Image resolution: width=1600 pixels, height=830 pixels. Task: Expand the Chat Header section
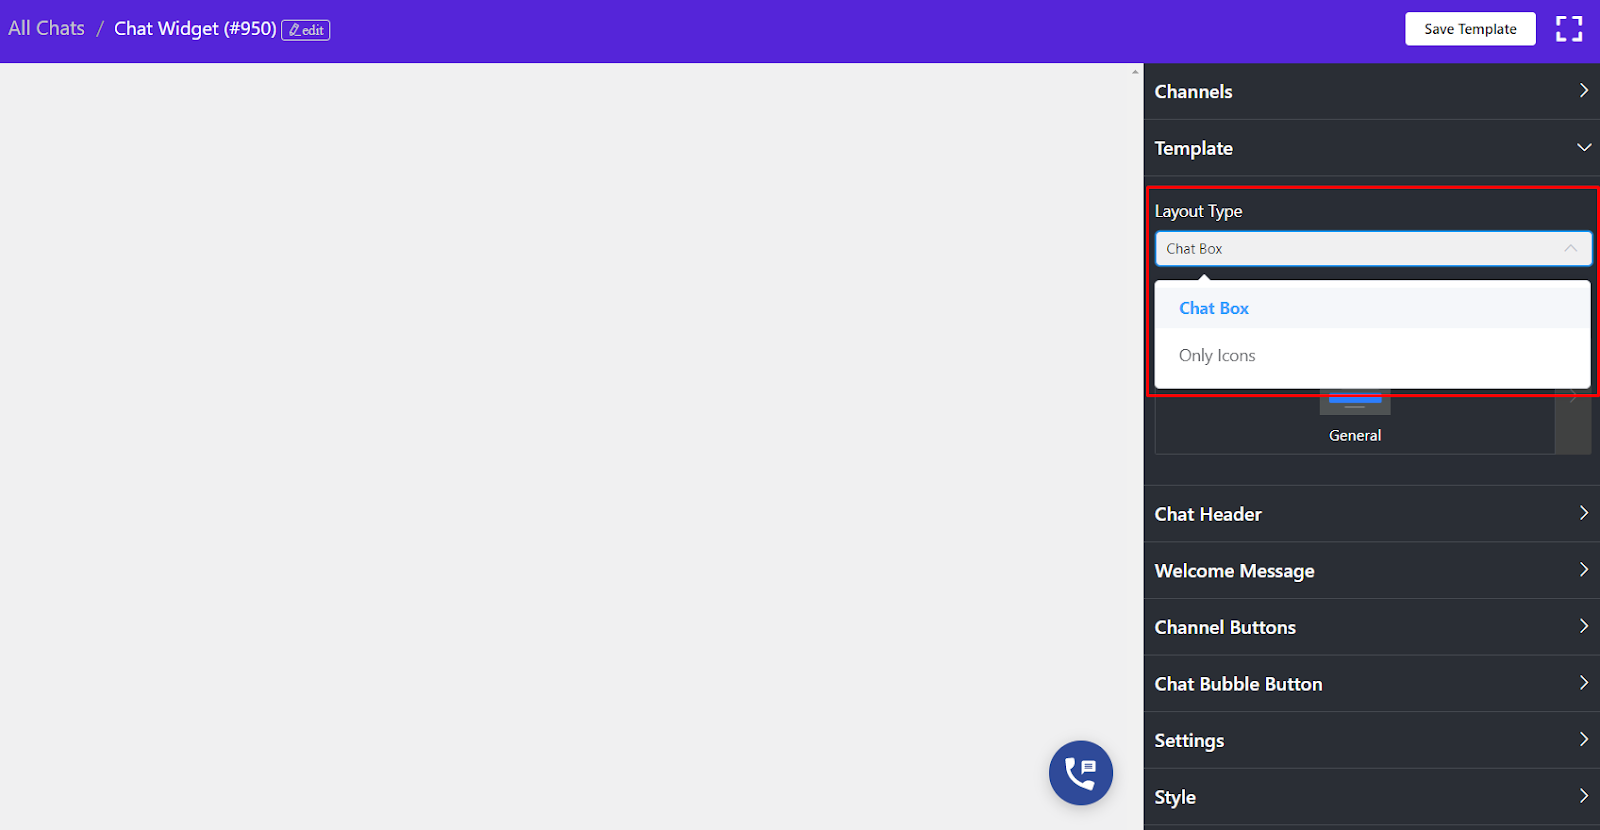(1372, 514)
